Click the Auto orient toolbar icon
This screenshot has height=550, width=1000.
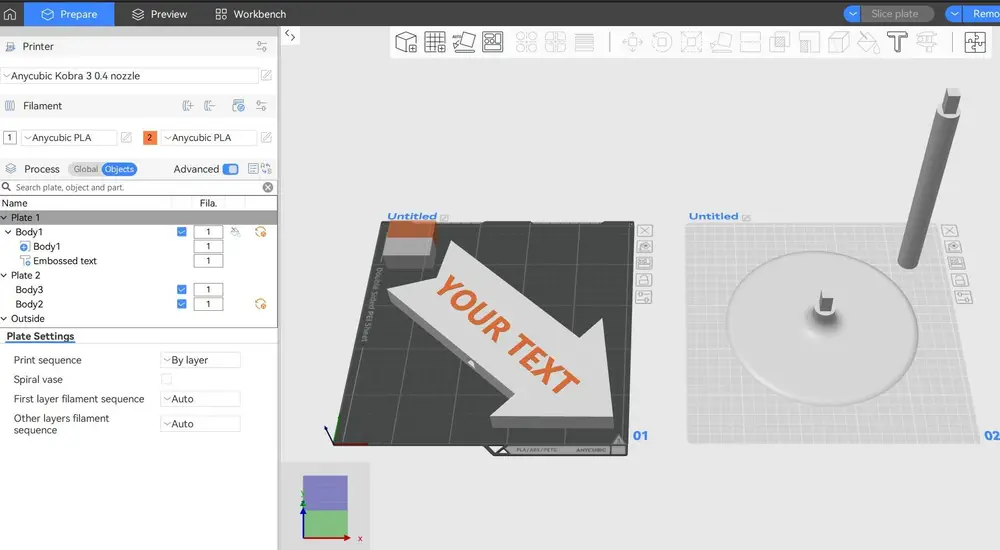click(464, 42)
